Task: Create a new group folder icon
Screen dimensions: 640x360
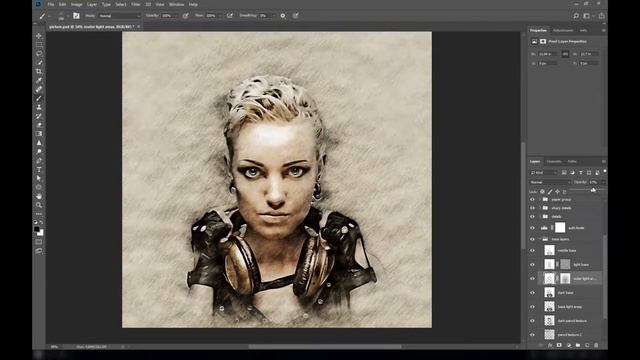Action: point(578,345)
